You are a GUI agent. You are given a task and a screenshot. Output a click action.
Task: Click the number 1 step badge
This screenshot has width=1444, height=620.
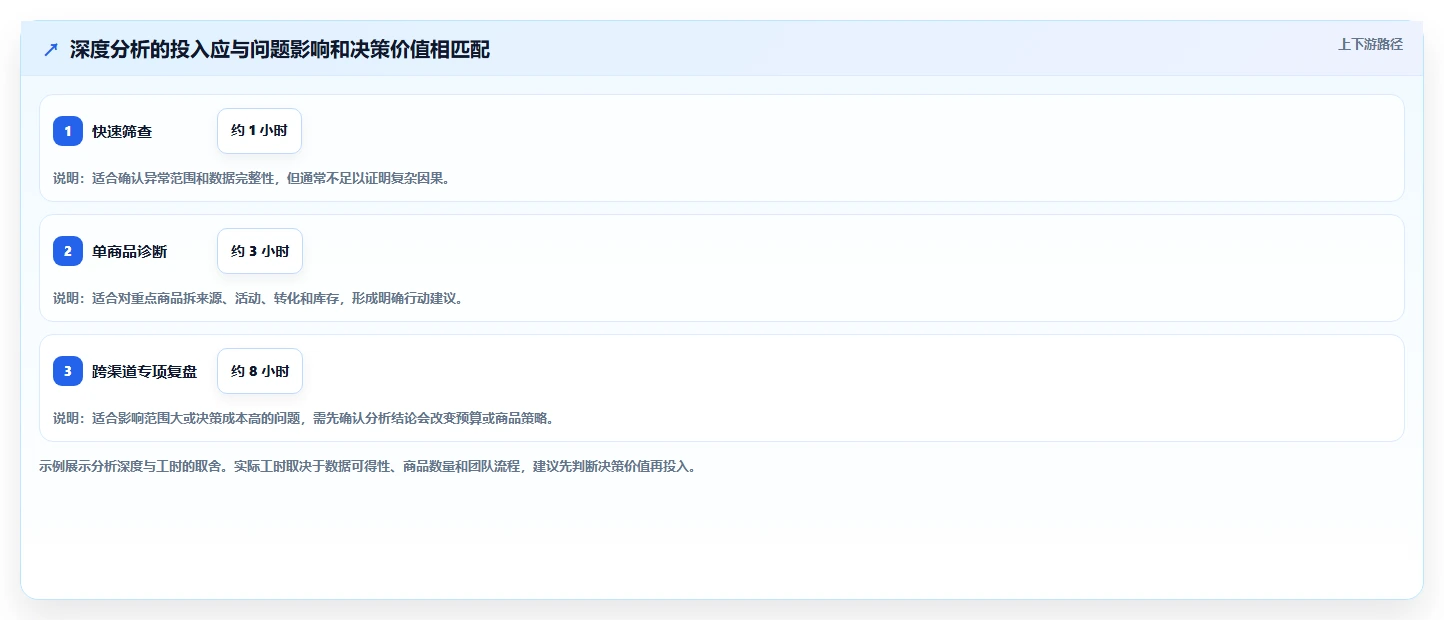(68, 131)
